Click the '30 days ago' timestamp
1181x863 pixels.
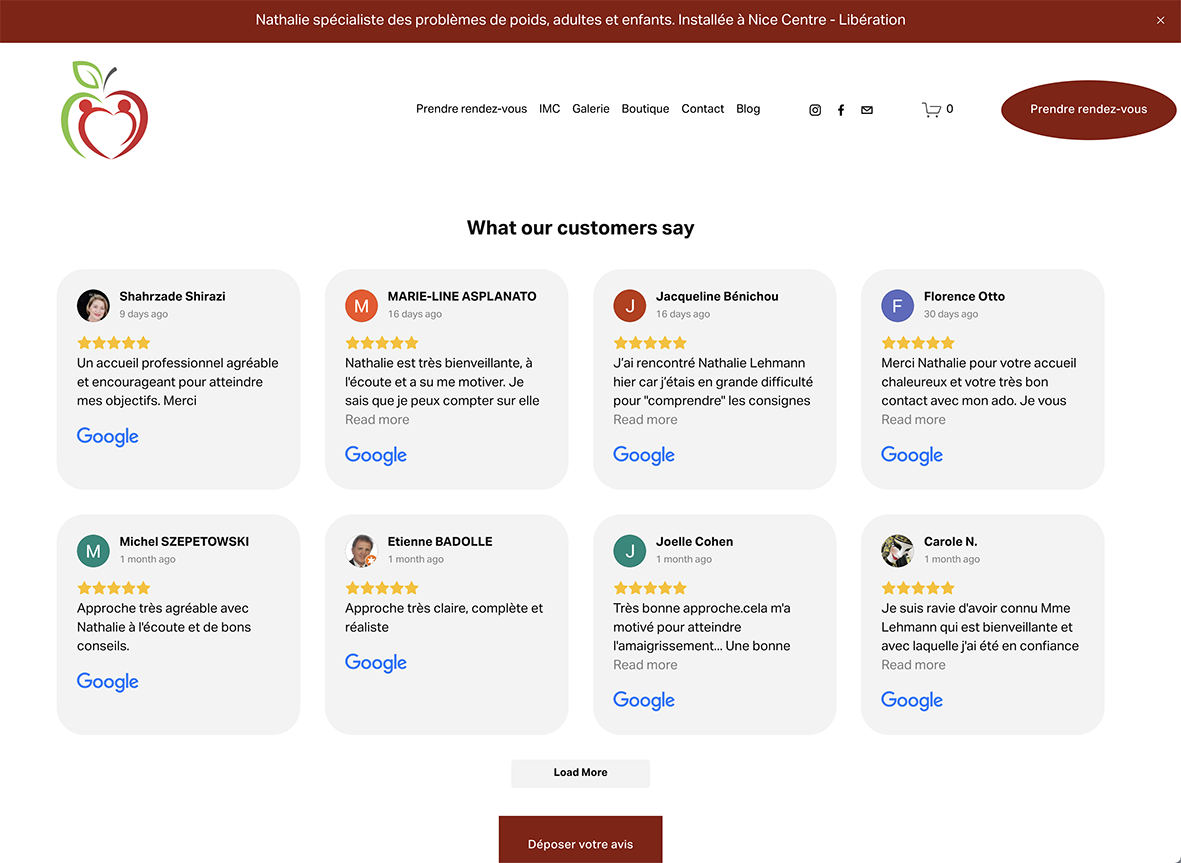pos(951,314)
